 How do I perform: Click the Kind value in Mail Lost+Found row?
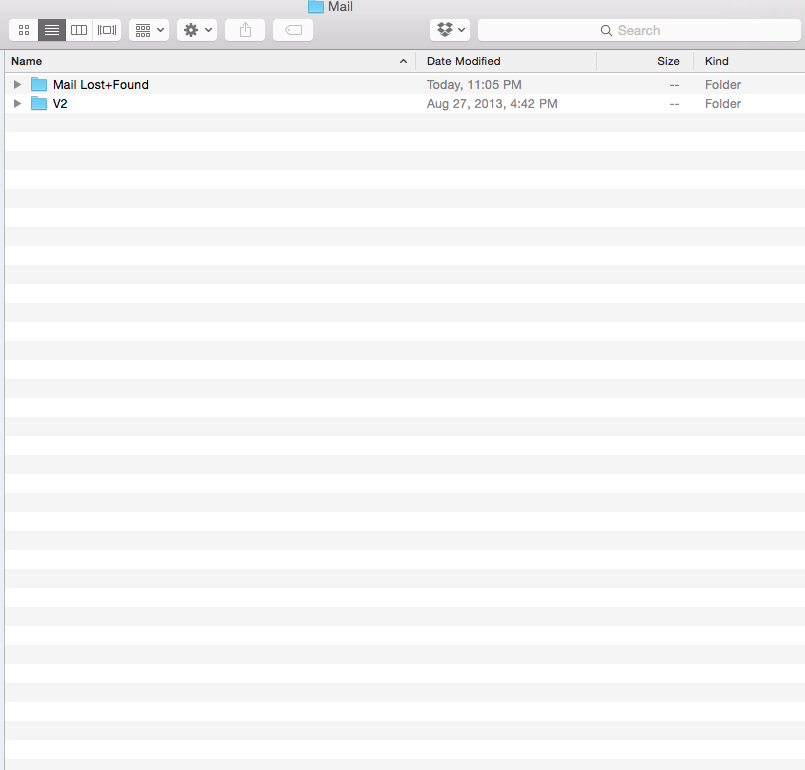[x=723, y=85]
